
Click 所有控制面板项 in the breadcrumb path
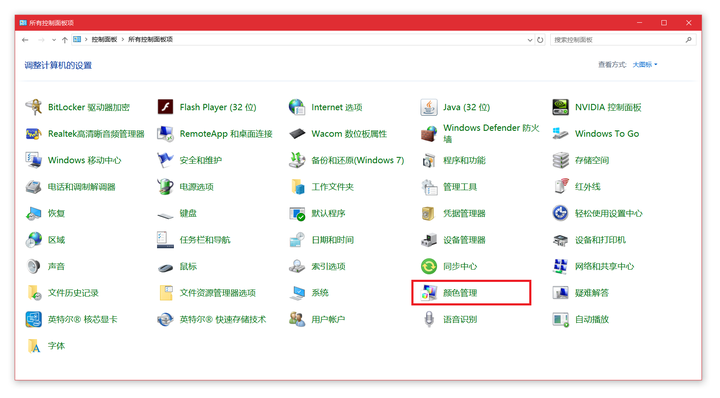click(150, 40)
